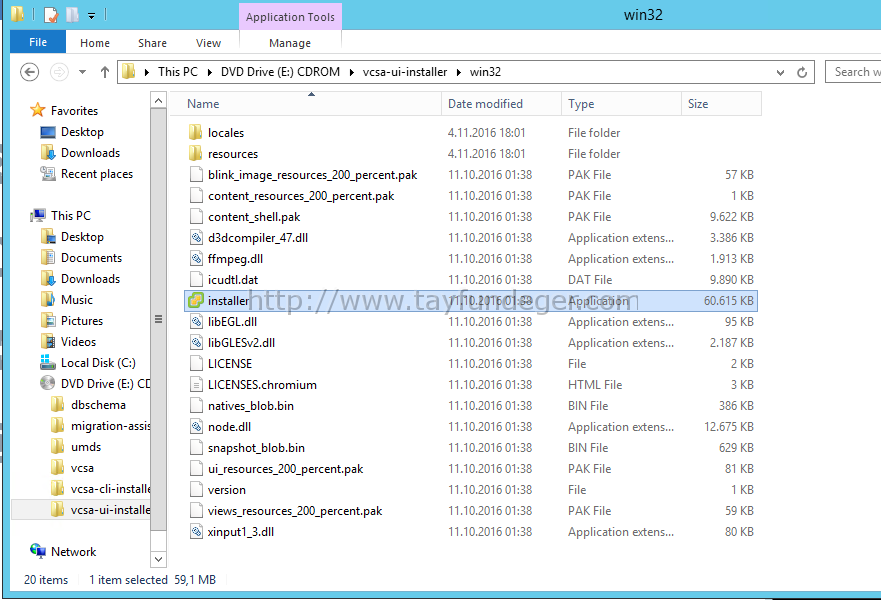This screenshot has width=881, height=600.
Task: Click vcsa-ui-installer in the address breadcrumb
Action: [405, 72]
